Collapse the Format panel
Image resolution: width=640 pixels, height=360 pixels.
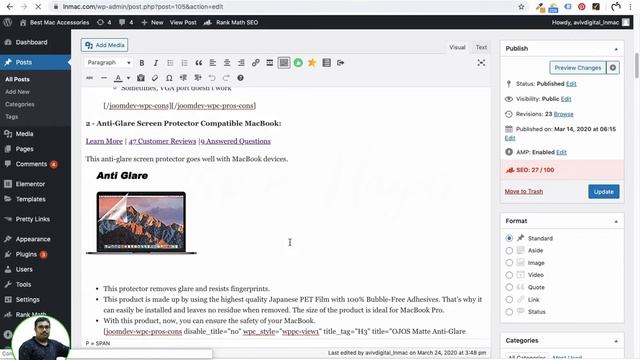[x=616, y=221]
